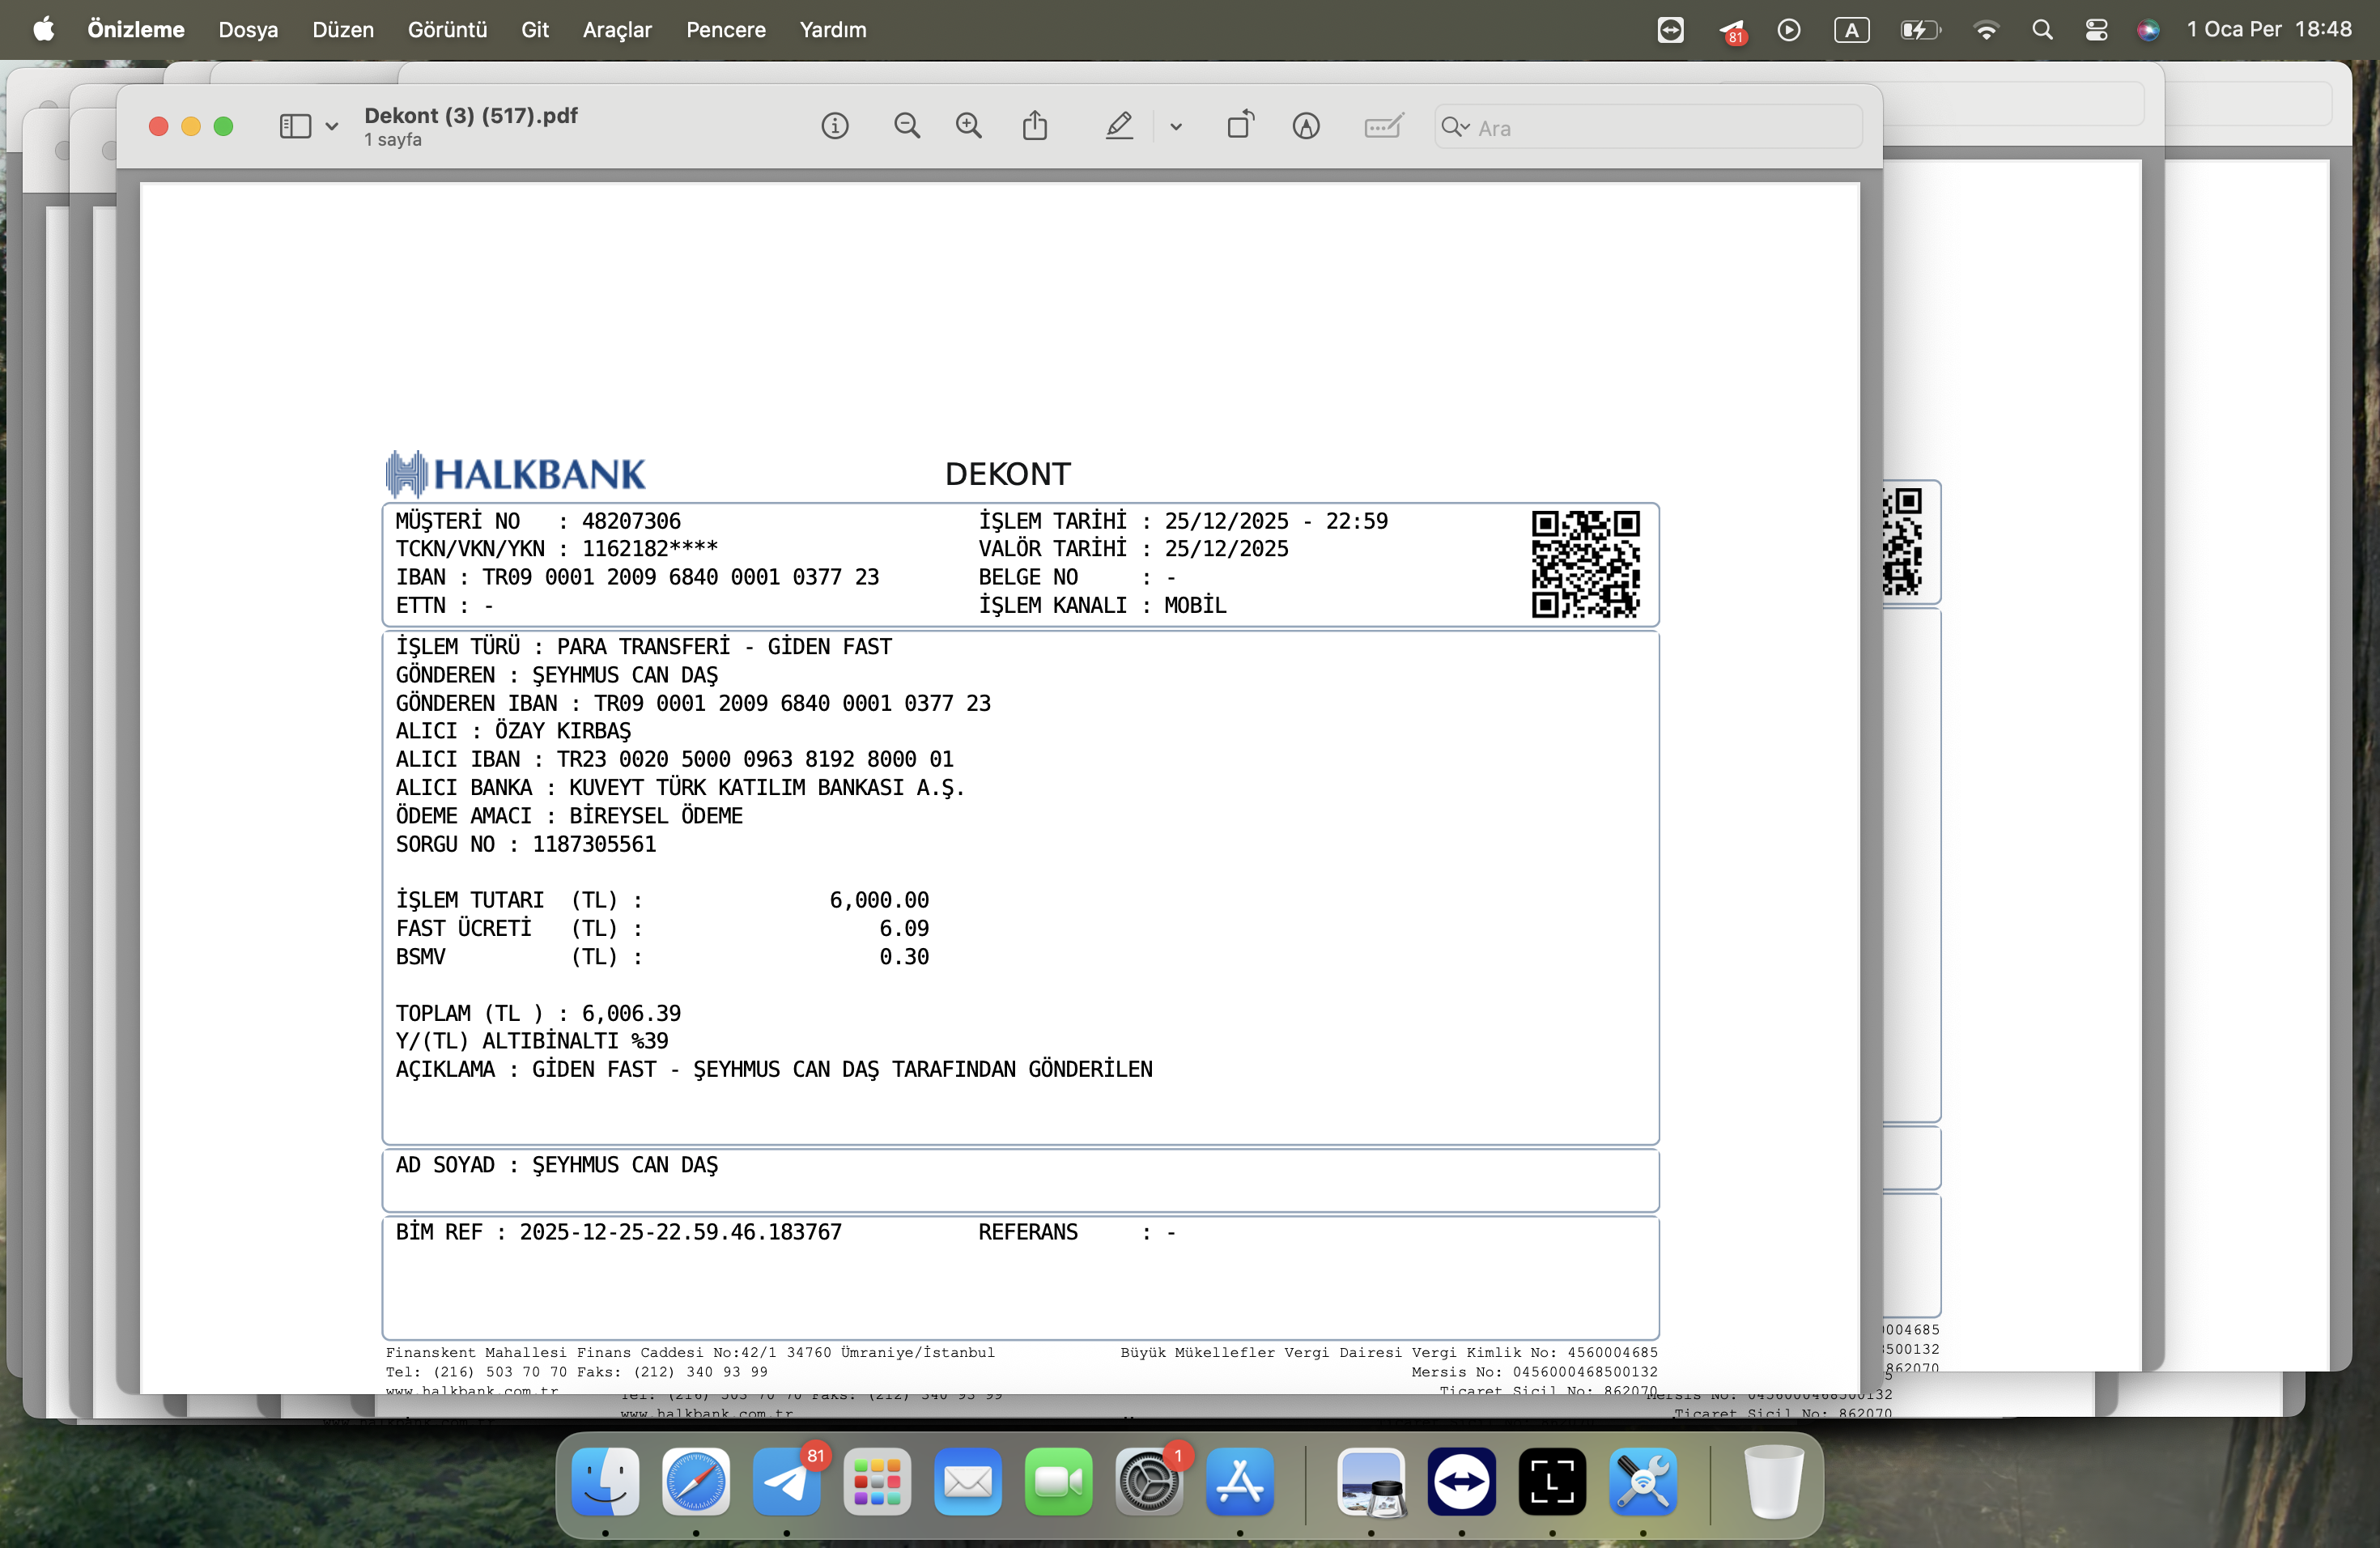Select the highlight pen tool
The image size is (2380, 1548).
pyautogui.click(x=1119, y=126)
